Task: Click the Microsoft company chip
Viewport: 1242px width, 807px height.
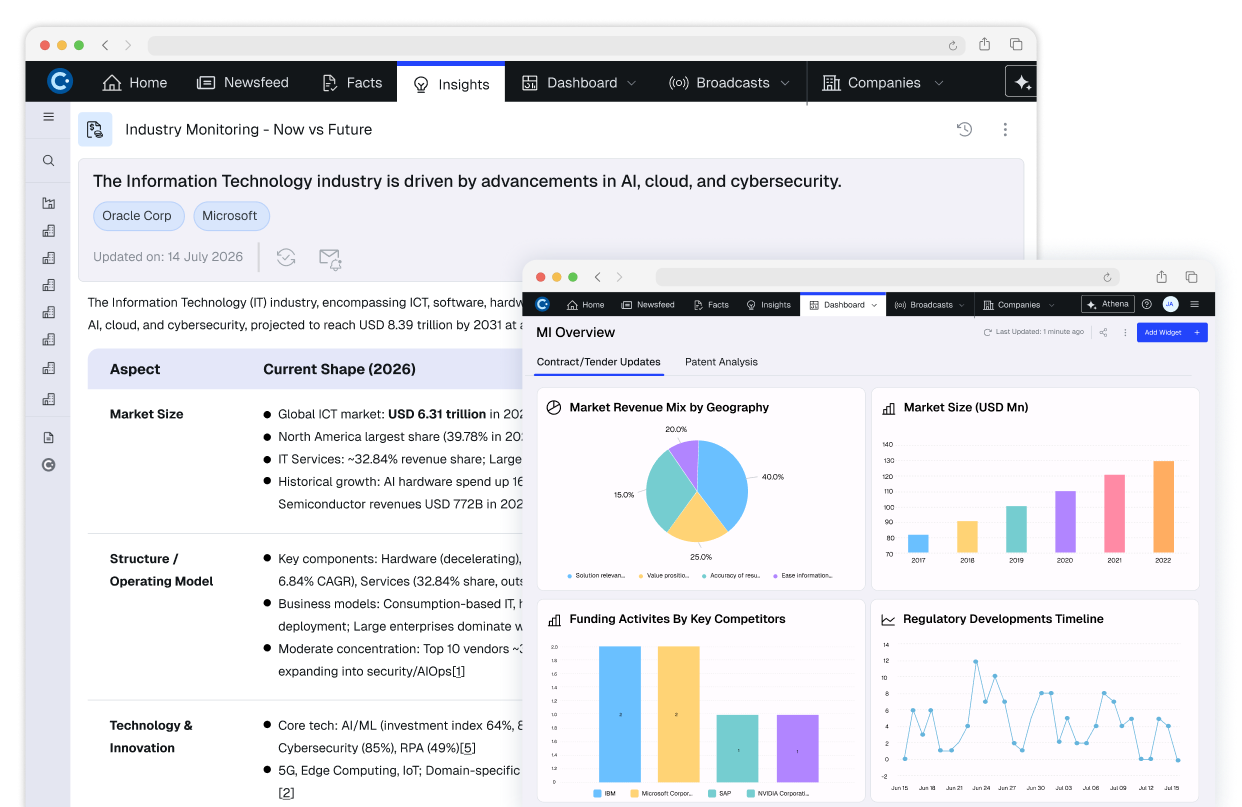Action: pos(230,216)
